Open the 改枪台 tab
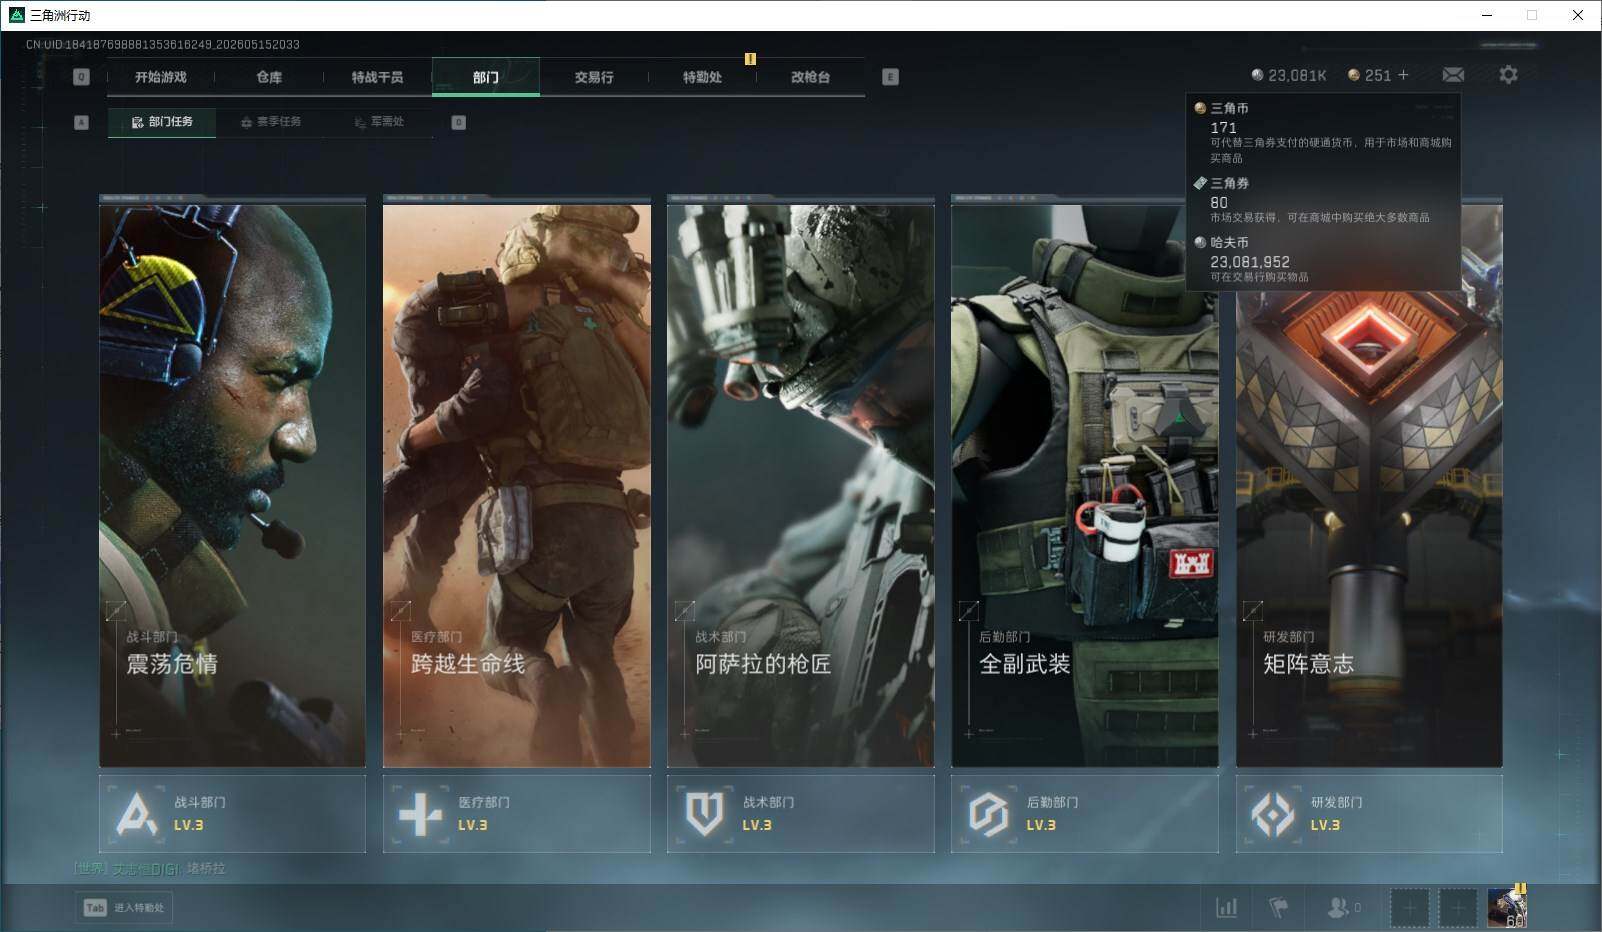This screenshot has height=932, width=1602. [810, 77]
